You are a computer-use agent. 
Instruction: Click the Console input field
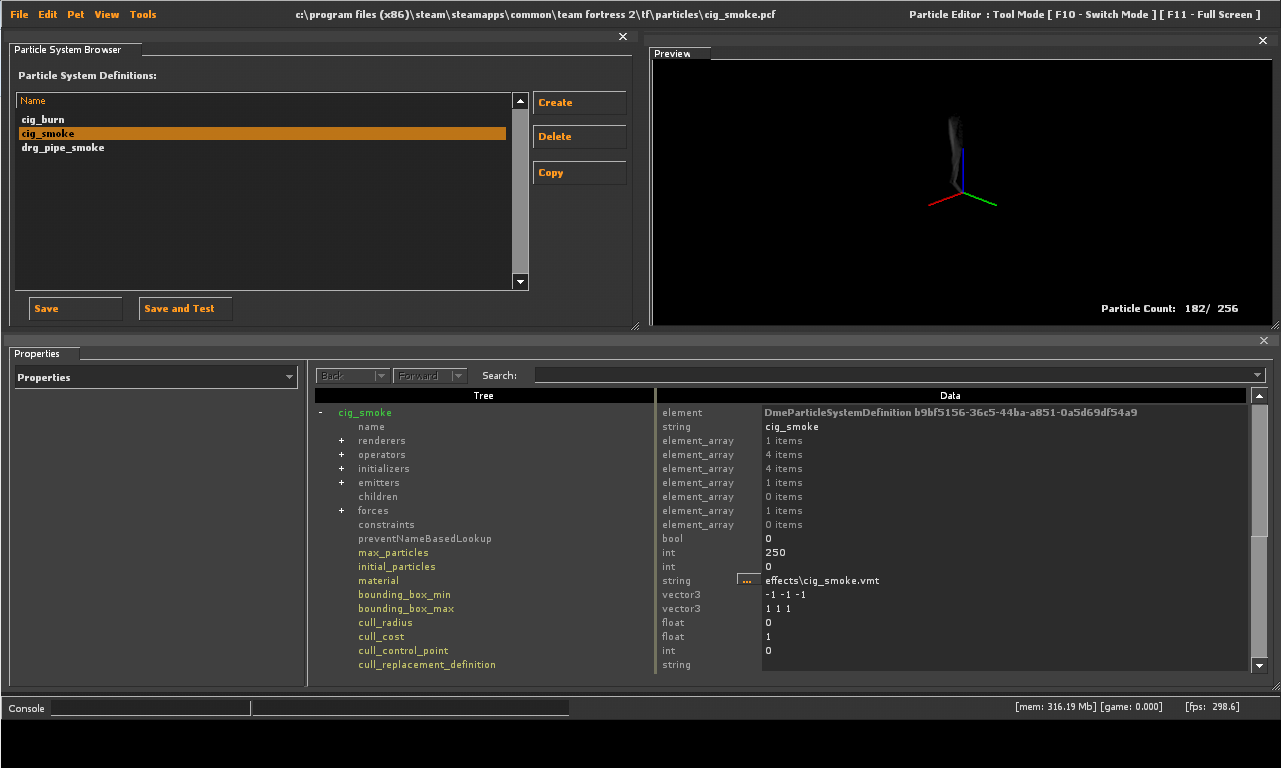(x=150, y=708)
